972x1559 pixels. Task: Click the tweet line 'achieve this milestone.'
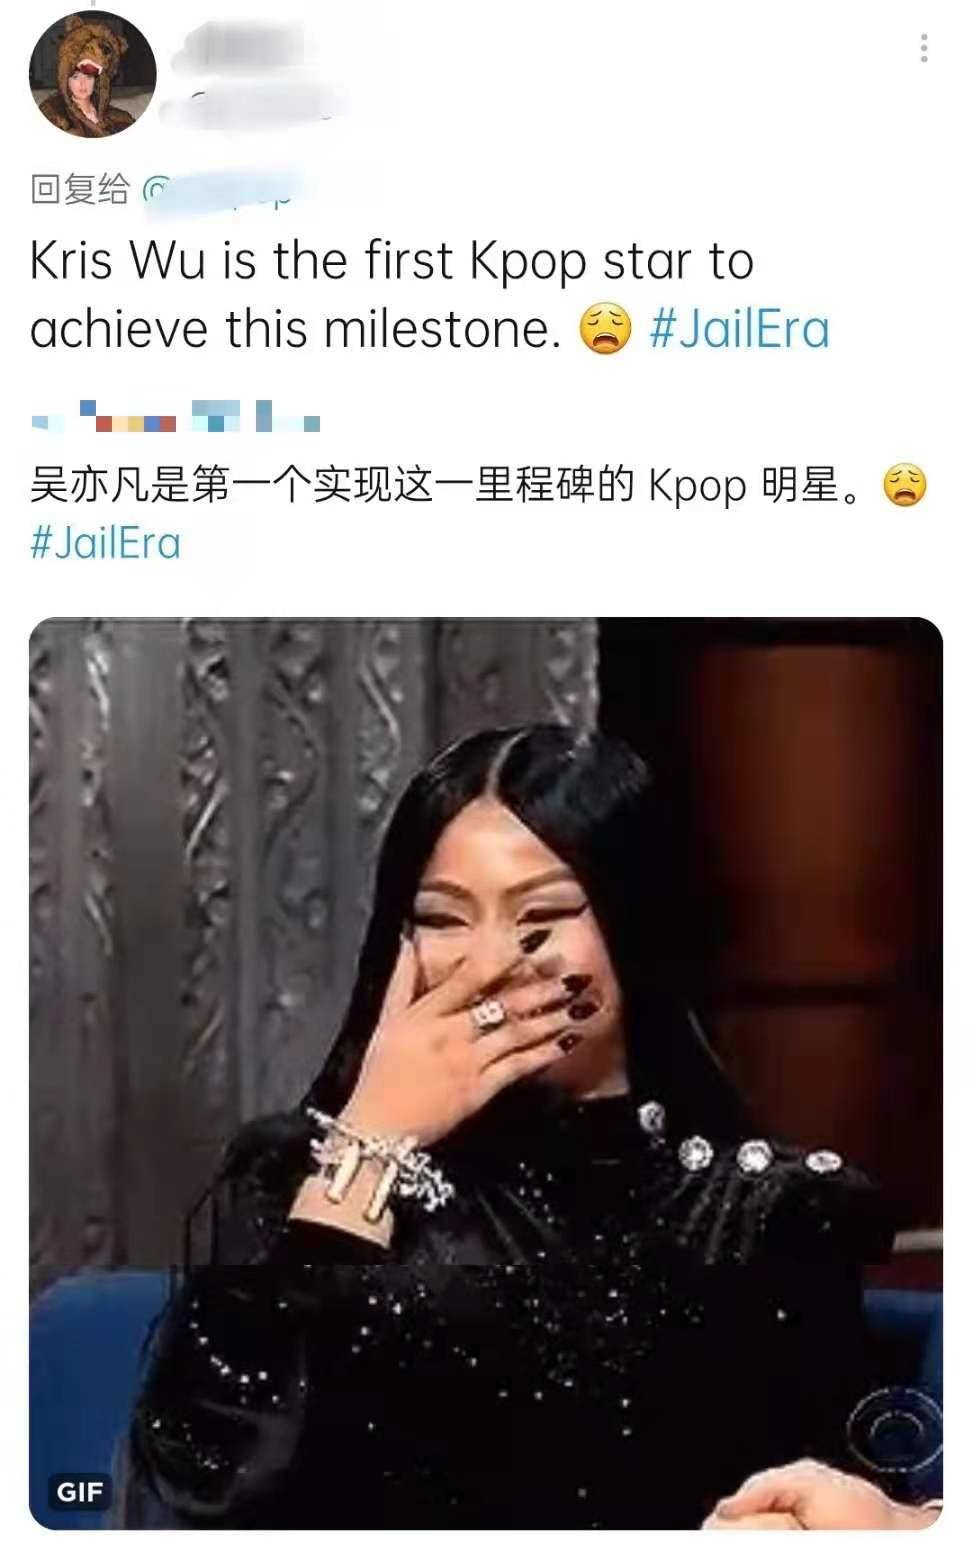coord(296,330)
